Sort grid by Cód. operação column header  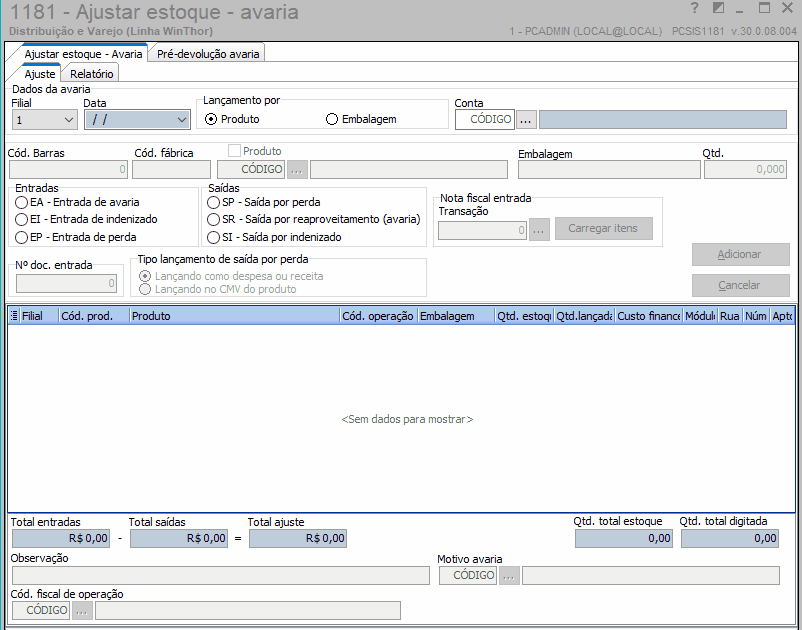click(x=378, y=316)
